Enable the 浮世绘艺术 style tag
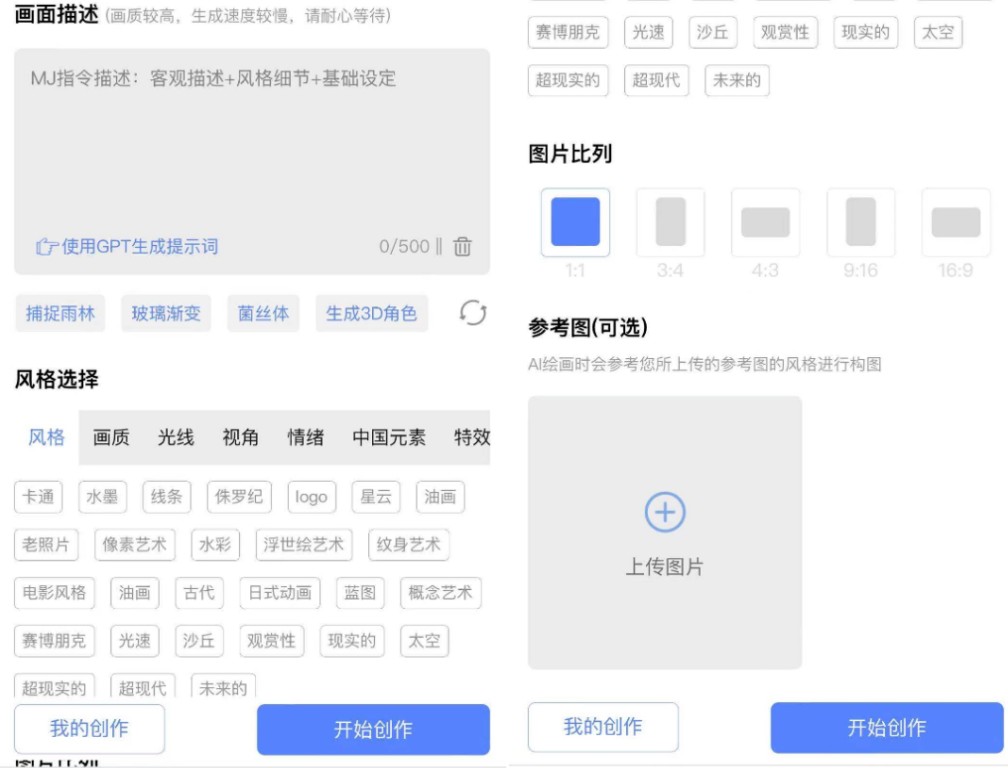This screenshot has height=768, width=1008. 303,544
